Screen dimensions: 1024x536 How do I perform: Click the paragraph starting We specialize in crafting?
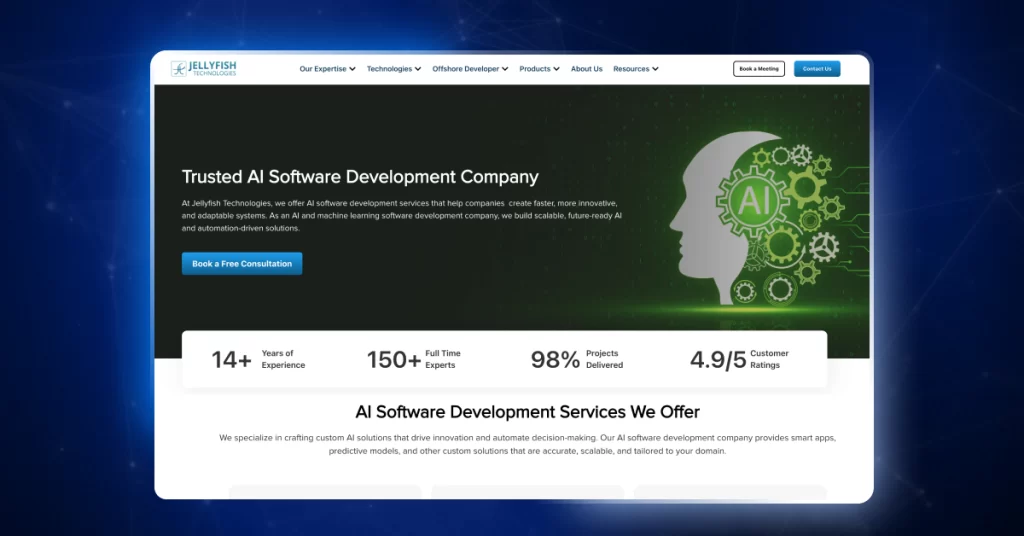[x=527, y=444]
